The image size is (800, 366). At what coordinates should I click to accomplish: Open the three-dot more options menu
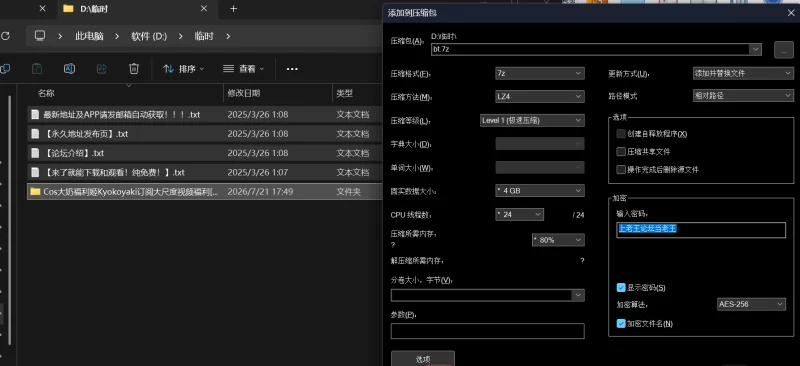[x=292, y=69]
